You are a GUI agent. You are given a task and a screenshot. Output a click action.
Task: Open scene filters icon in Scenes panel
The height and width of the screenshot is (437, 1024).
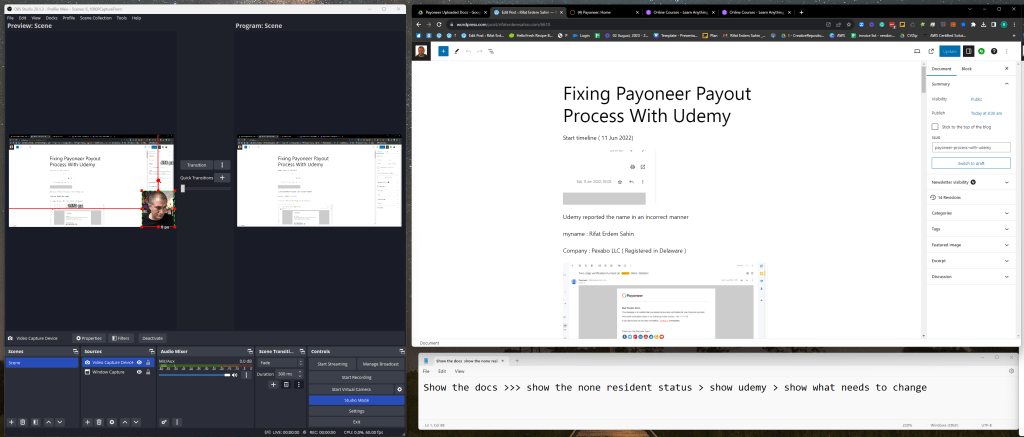click(x=36, y=422)
